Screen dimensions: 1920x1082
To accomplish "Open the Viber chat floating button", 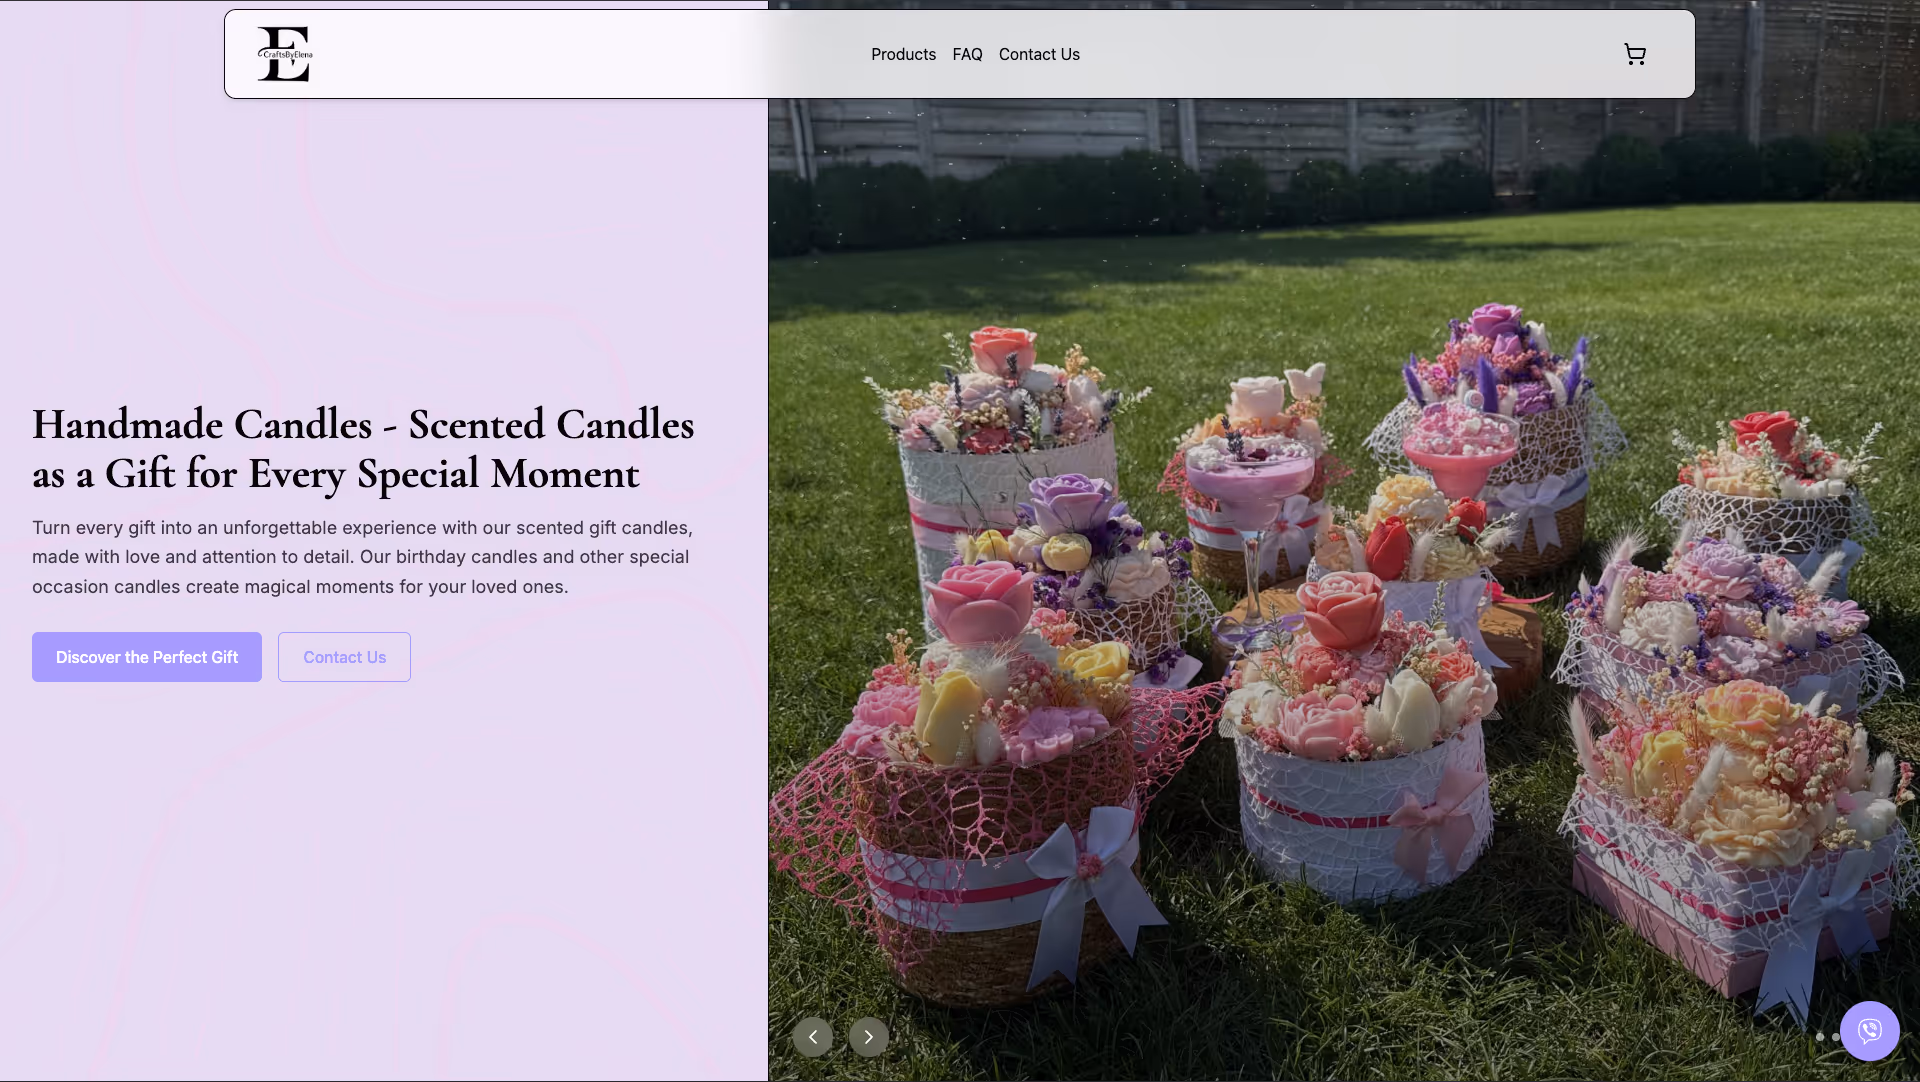I will [1869, 1031].
